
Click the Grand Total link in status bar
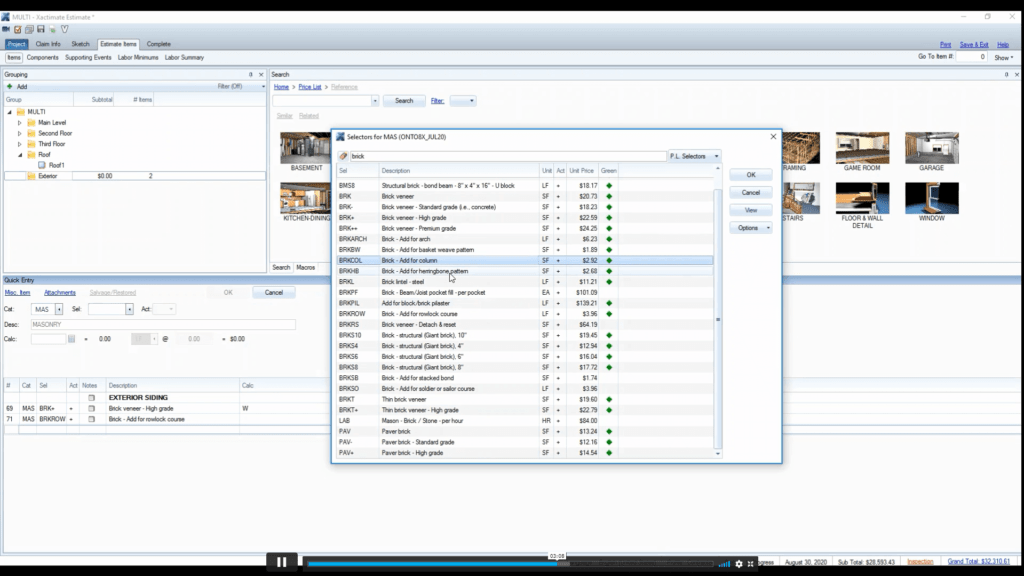[978, 562]
